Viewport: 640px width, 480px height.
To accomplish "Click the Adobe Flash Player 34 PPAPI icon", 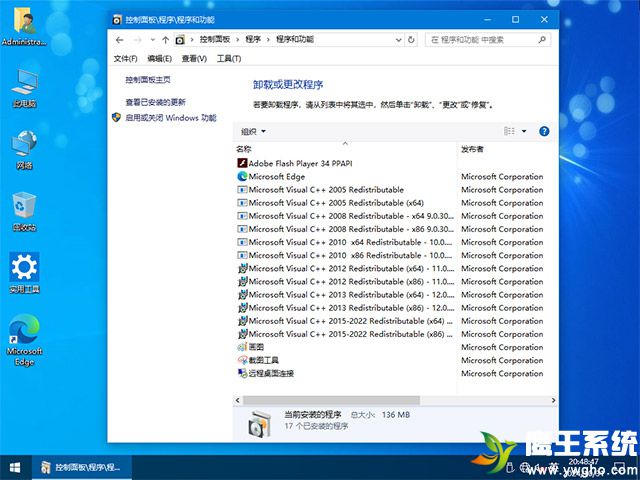I will (x=242, y=163).
